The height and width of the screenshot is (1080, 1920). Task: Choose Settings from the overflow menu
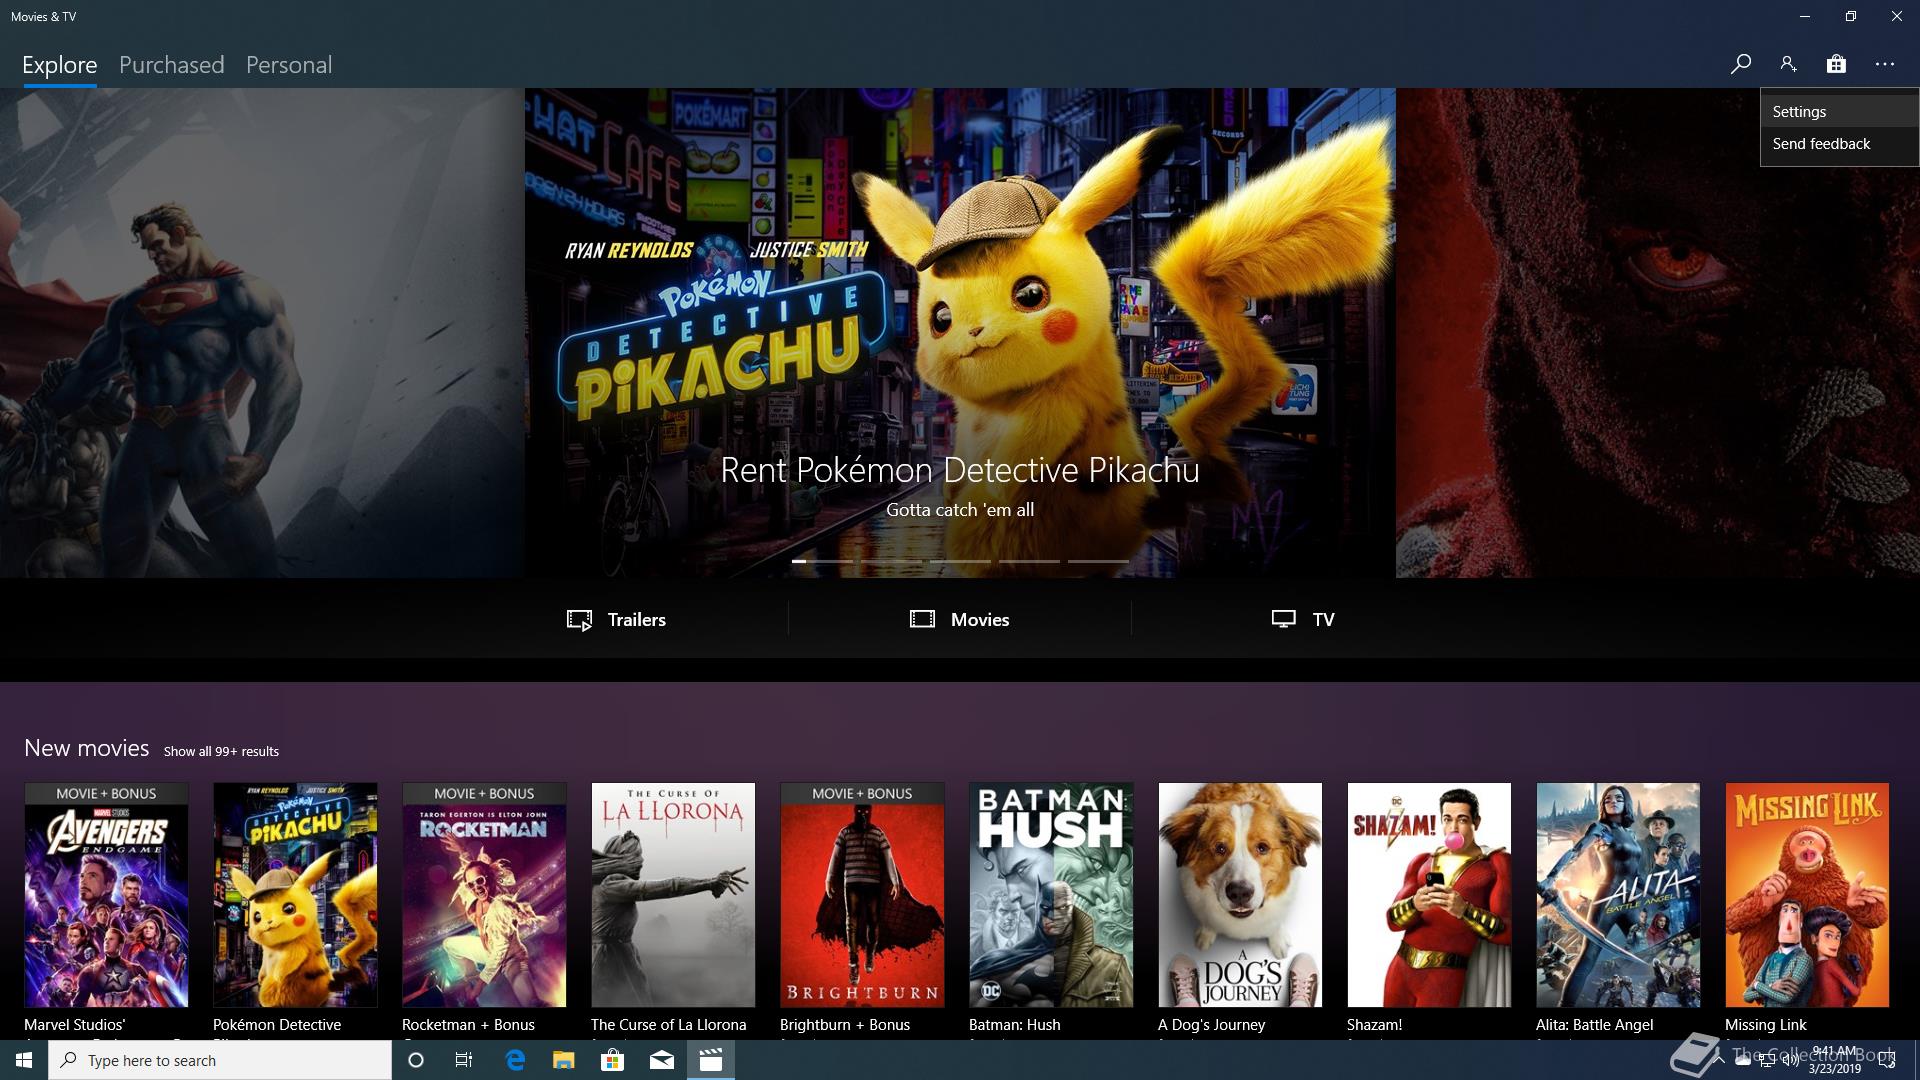click(1839, 112)
